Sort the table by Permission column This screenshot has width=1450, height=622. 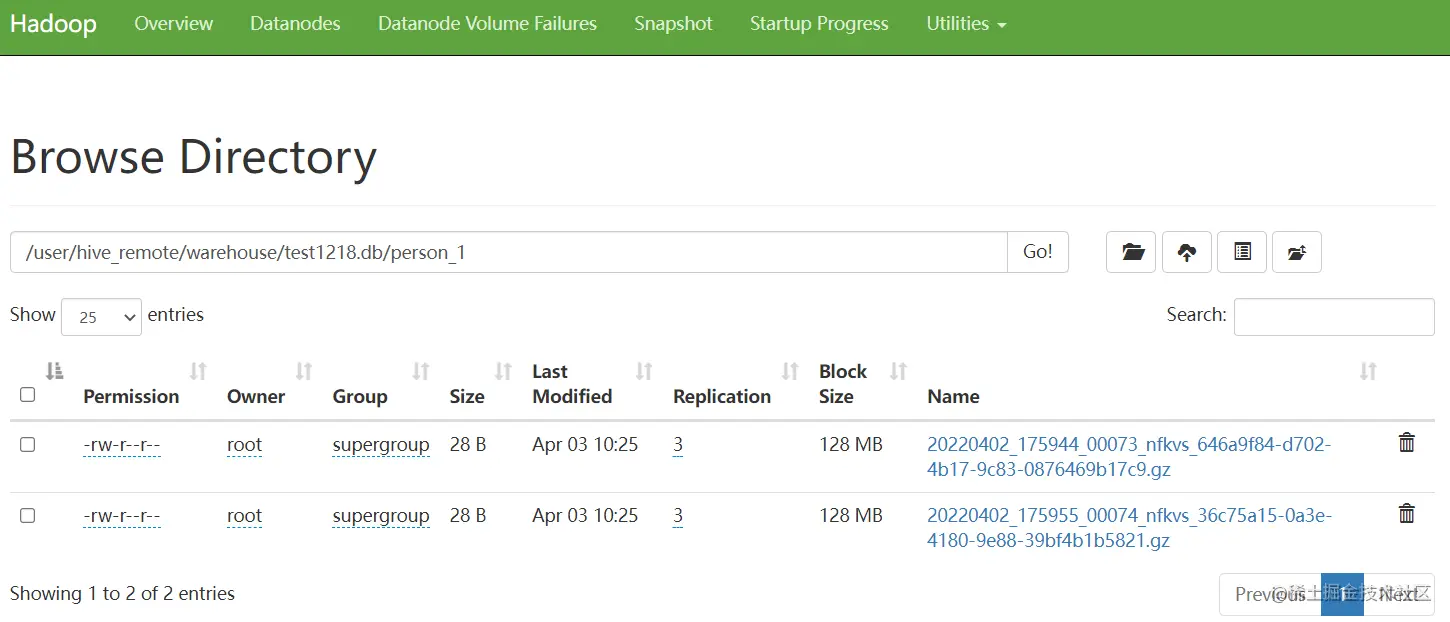pos(131,396)
